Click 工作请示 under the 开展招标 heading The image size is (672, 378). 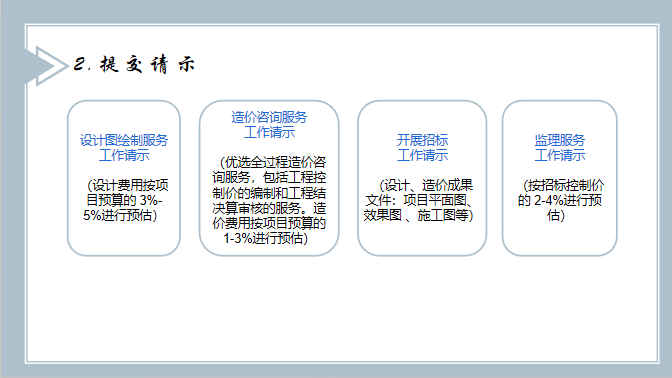[x=422, y=155]
